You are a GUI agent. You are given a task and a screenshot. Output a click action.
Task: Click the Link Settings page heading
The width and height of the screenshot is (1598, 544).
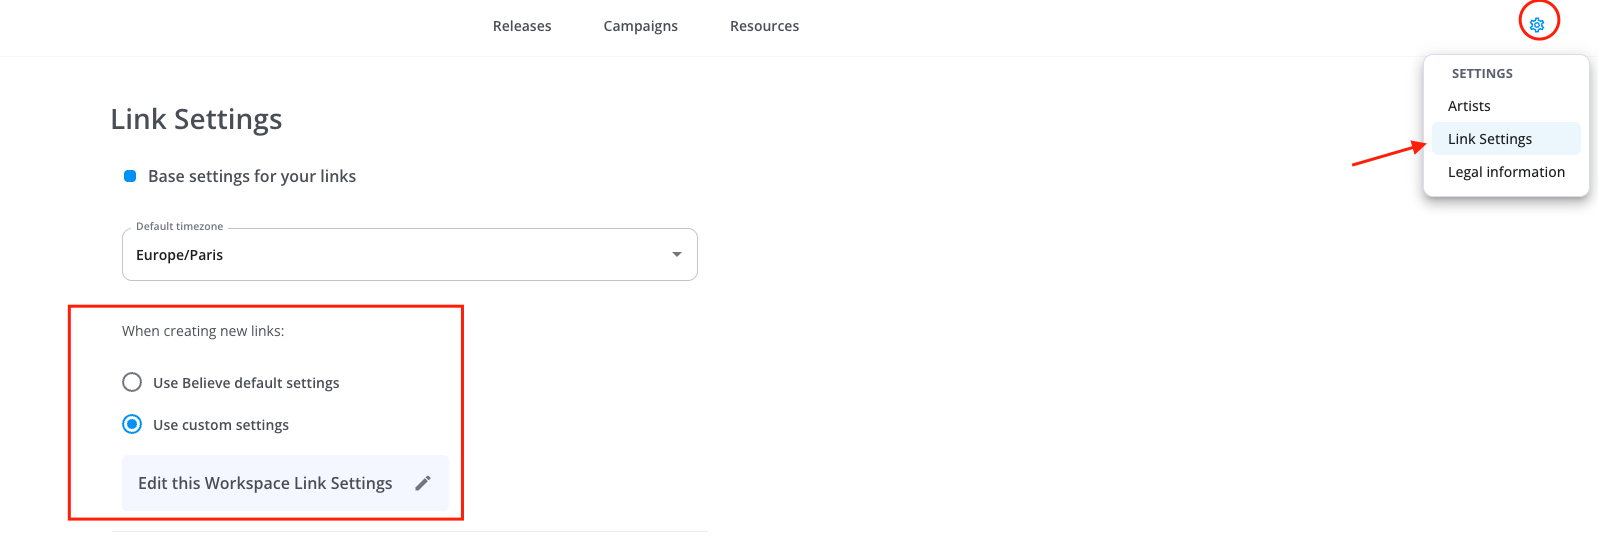[196, 119]
